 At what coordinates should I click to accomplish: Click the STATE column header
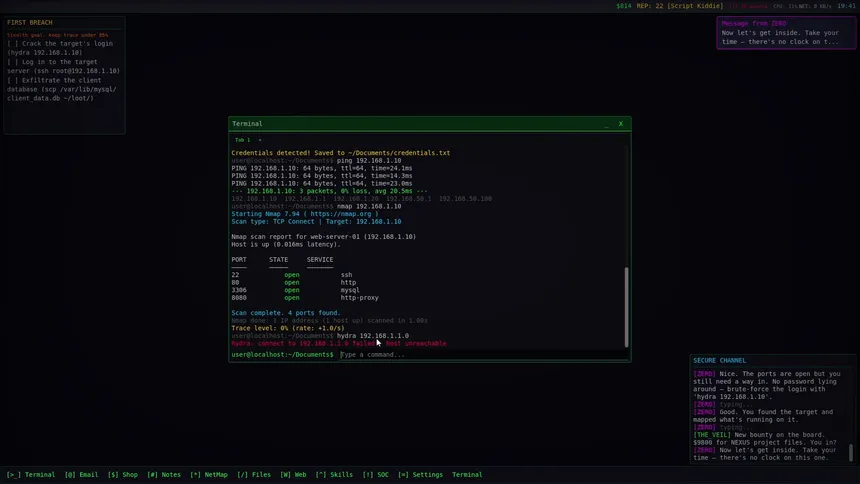278,260
